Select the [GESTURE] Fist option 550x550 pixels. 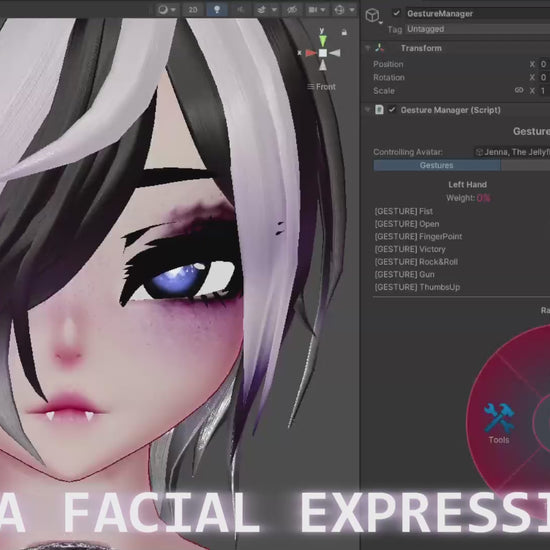pos(403,211)
